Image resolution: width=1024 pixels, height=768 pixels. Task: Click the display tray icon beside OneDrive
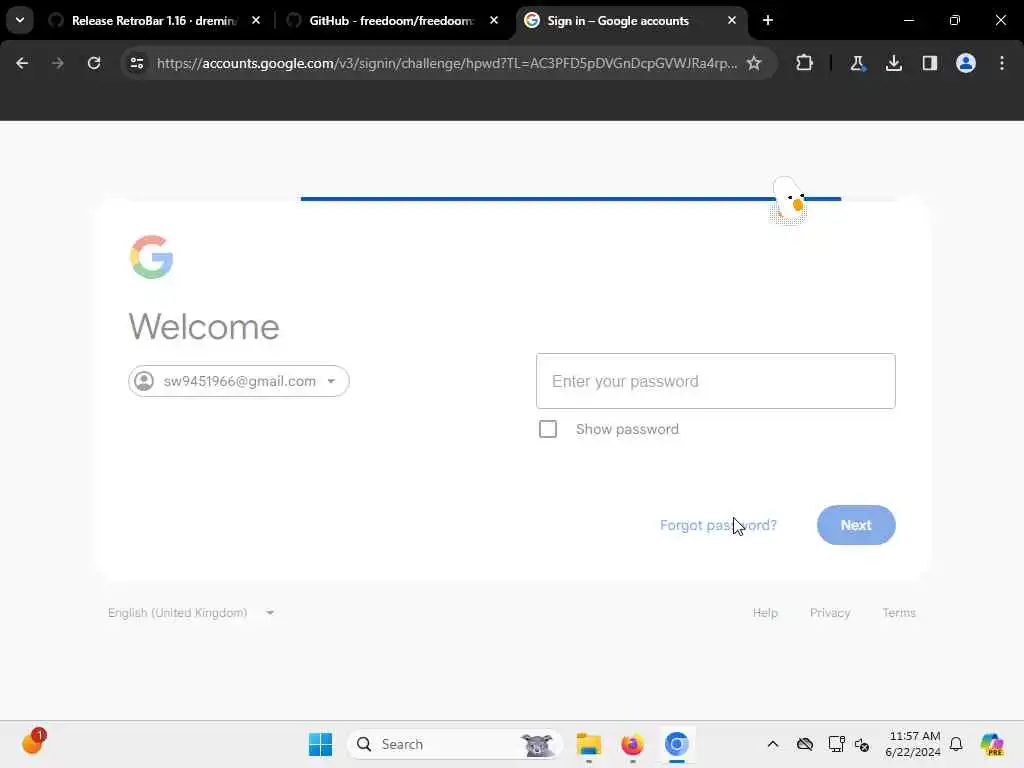click(836, 744)
